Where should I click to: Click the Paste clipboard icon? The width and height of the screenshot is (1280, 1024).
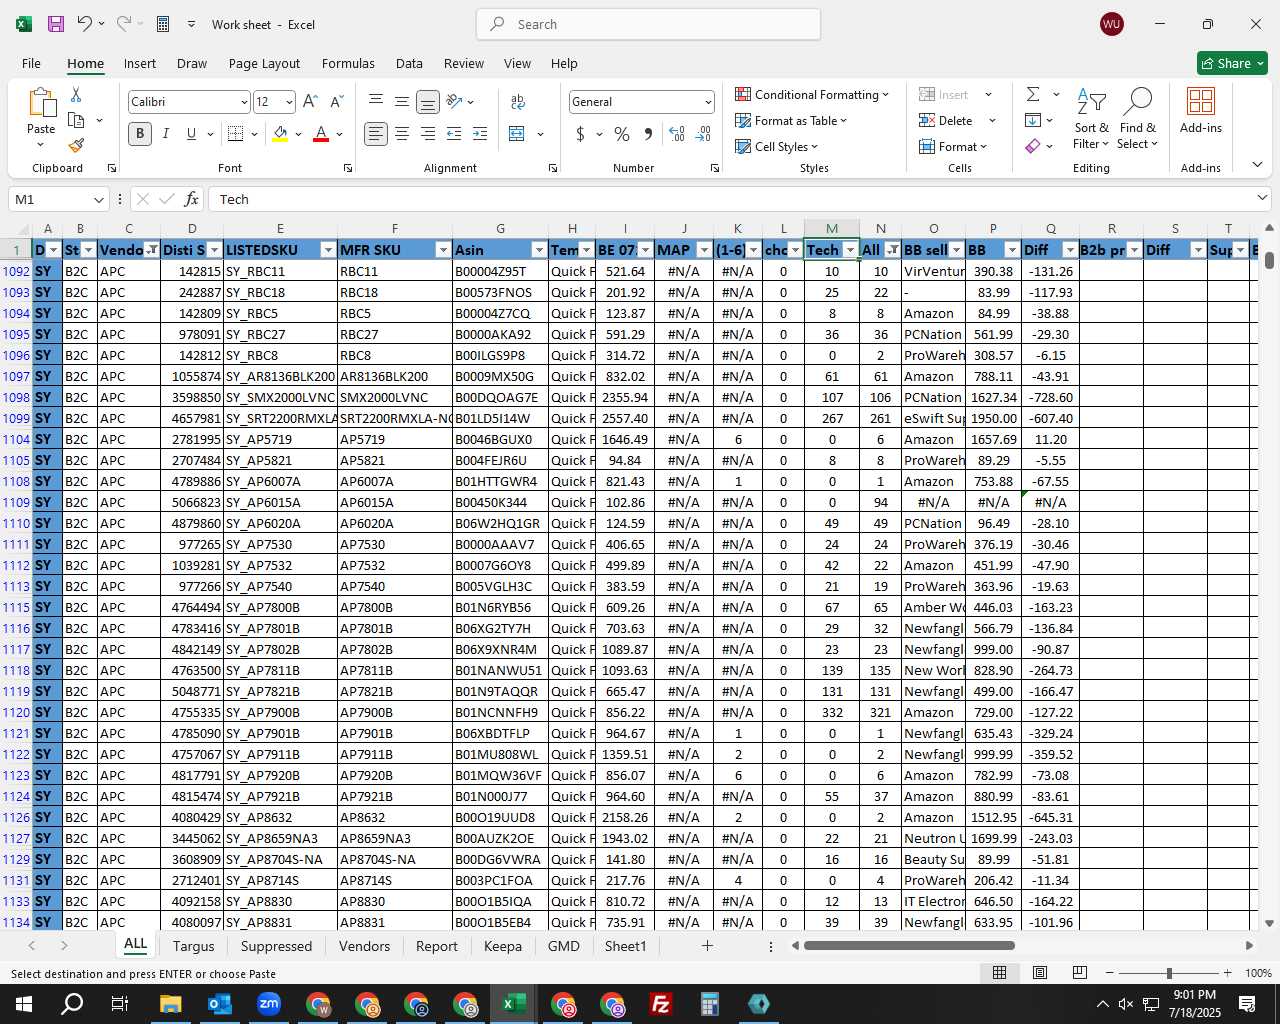pos(41,103)
